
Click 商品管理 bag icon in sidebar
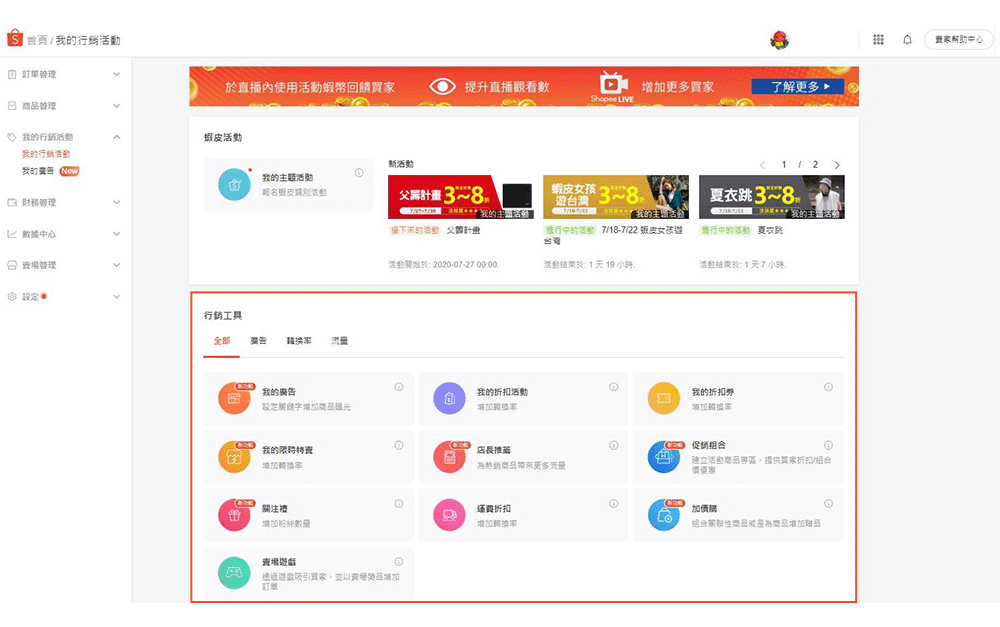[x=11, y=106]
